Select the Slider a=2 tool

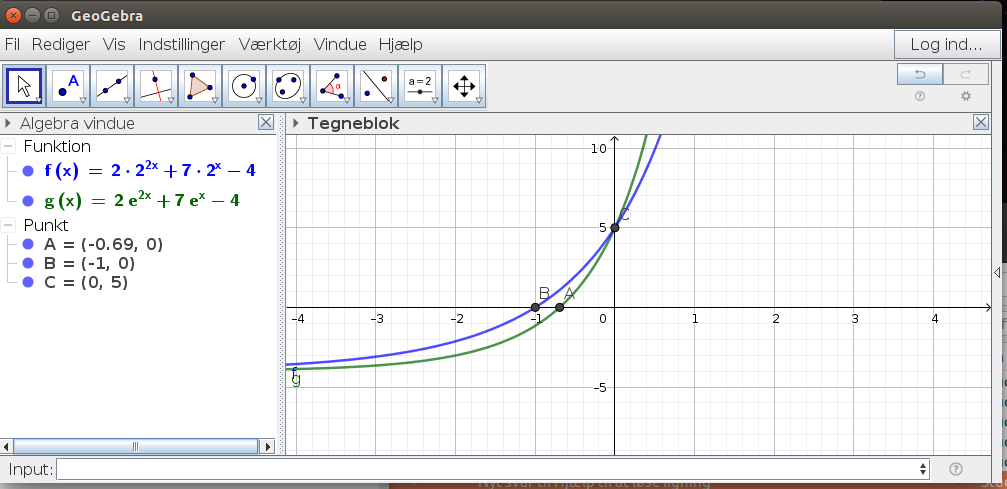pyautogui.click(x=420, y=86)
